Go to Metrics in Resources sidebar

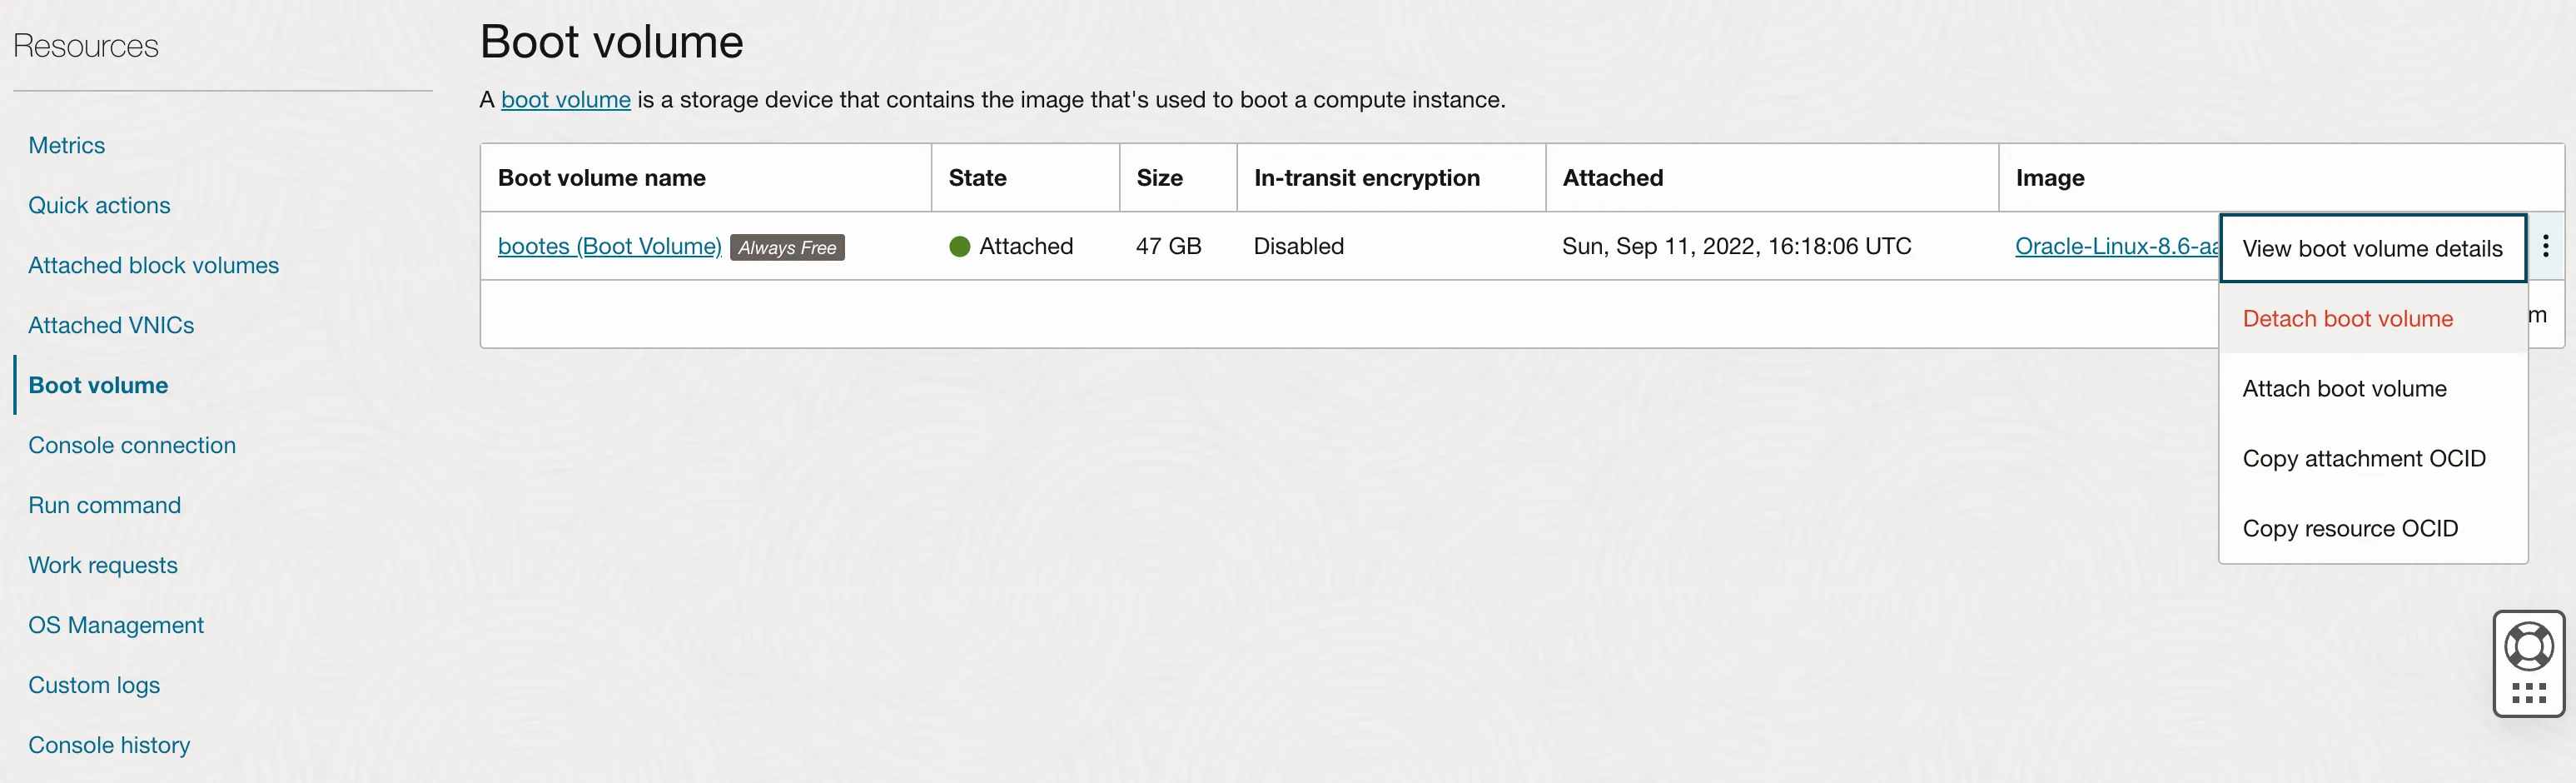[x=66, y=145]
